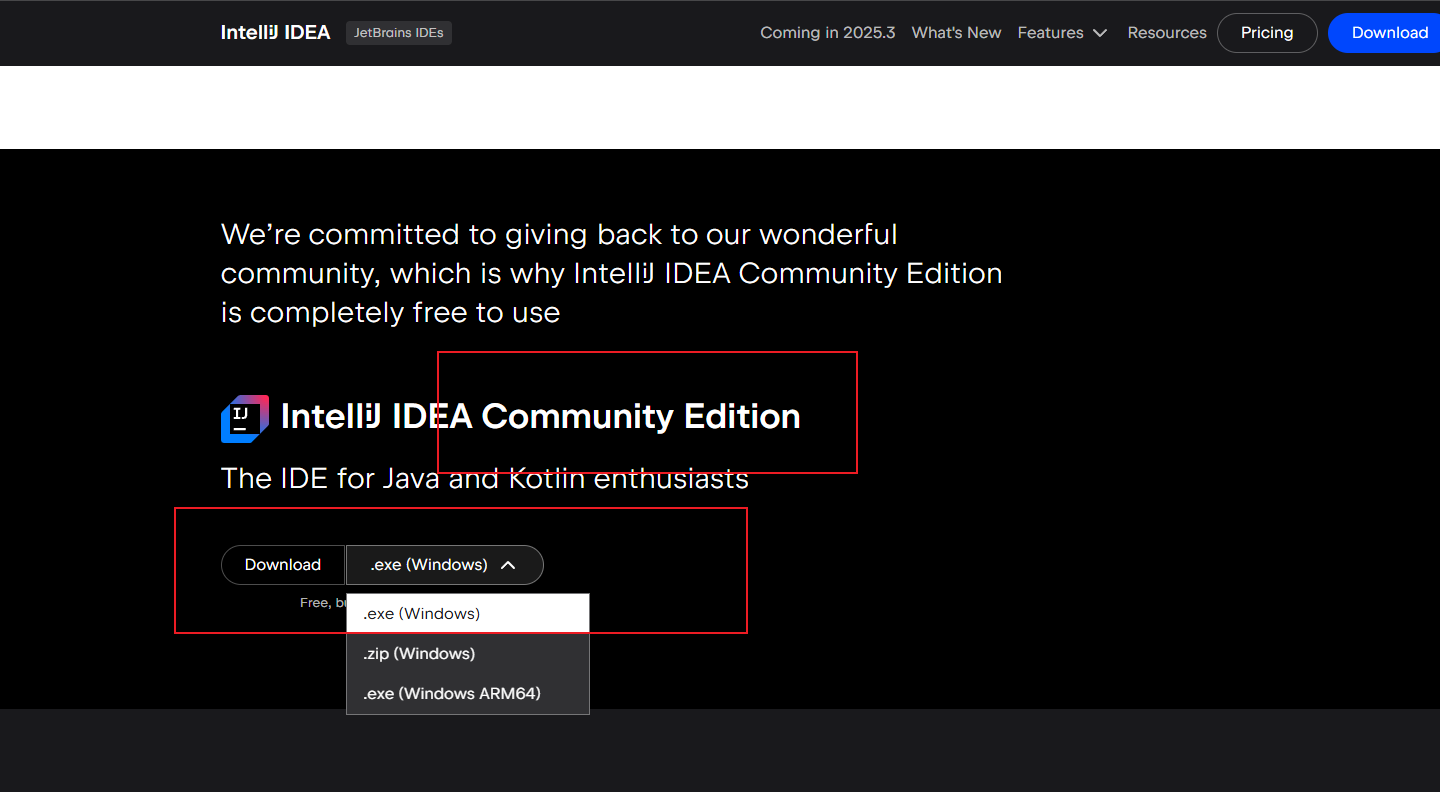Collapse the .exe (Windows) format dropdown
1440x792 pixels.
(444, 565)
